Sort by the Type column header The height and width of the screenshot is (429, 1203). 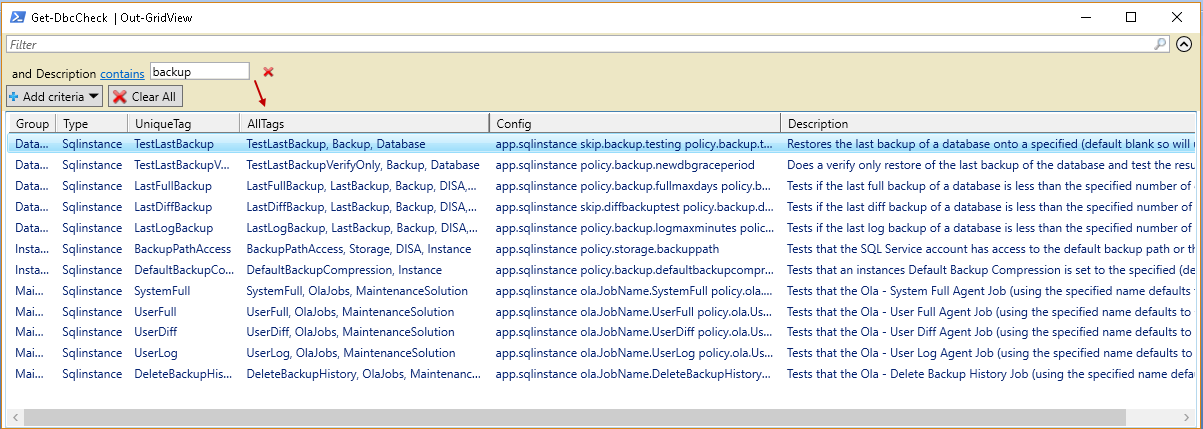pos(91,124)
